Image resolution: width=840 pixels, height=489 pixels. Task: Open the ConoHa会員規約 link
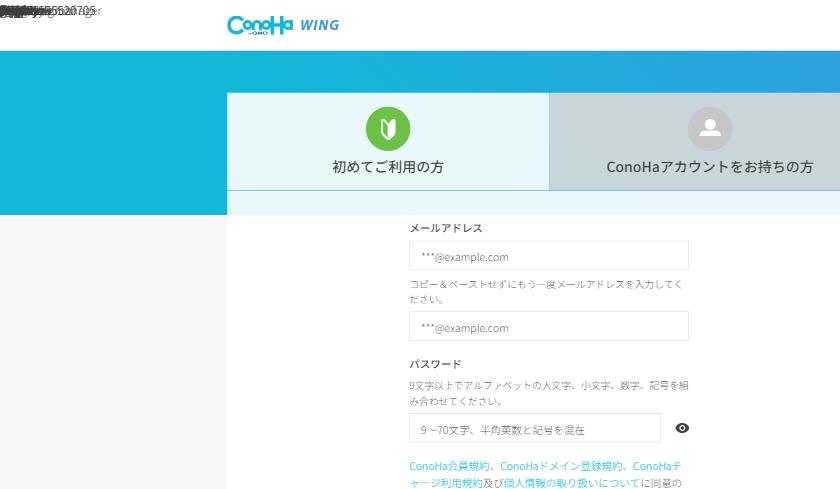(x=449, y=467)
